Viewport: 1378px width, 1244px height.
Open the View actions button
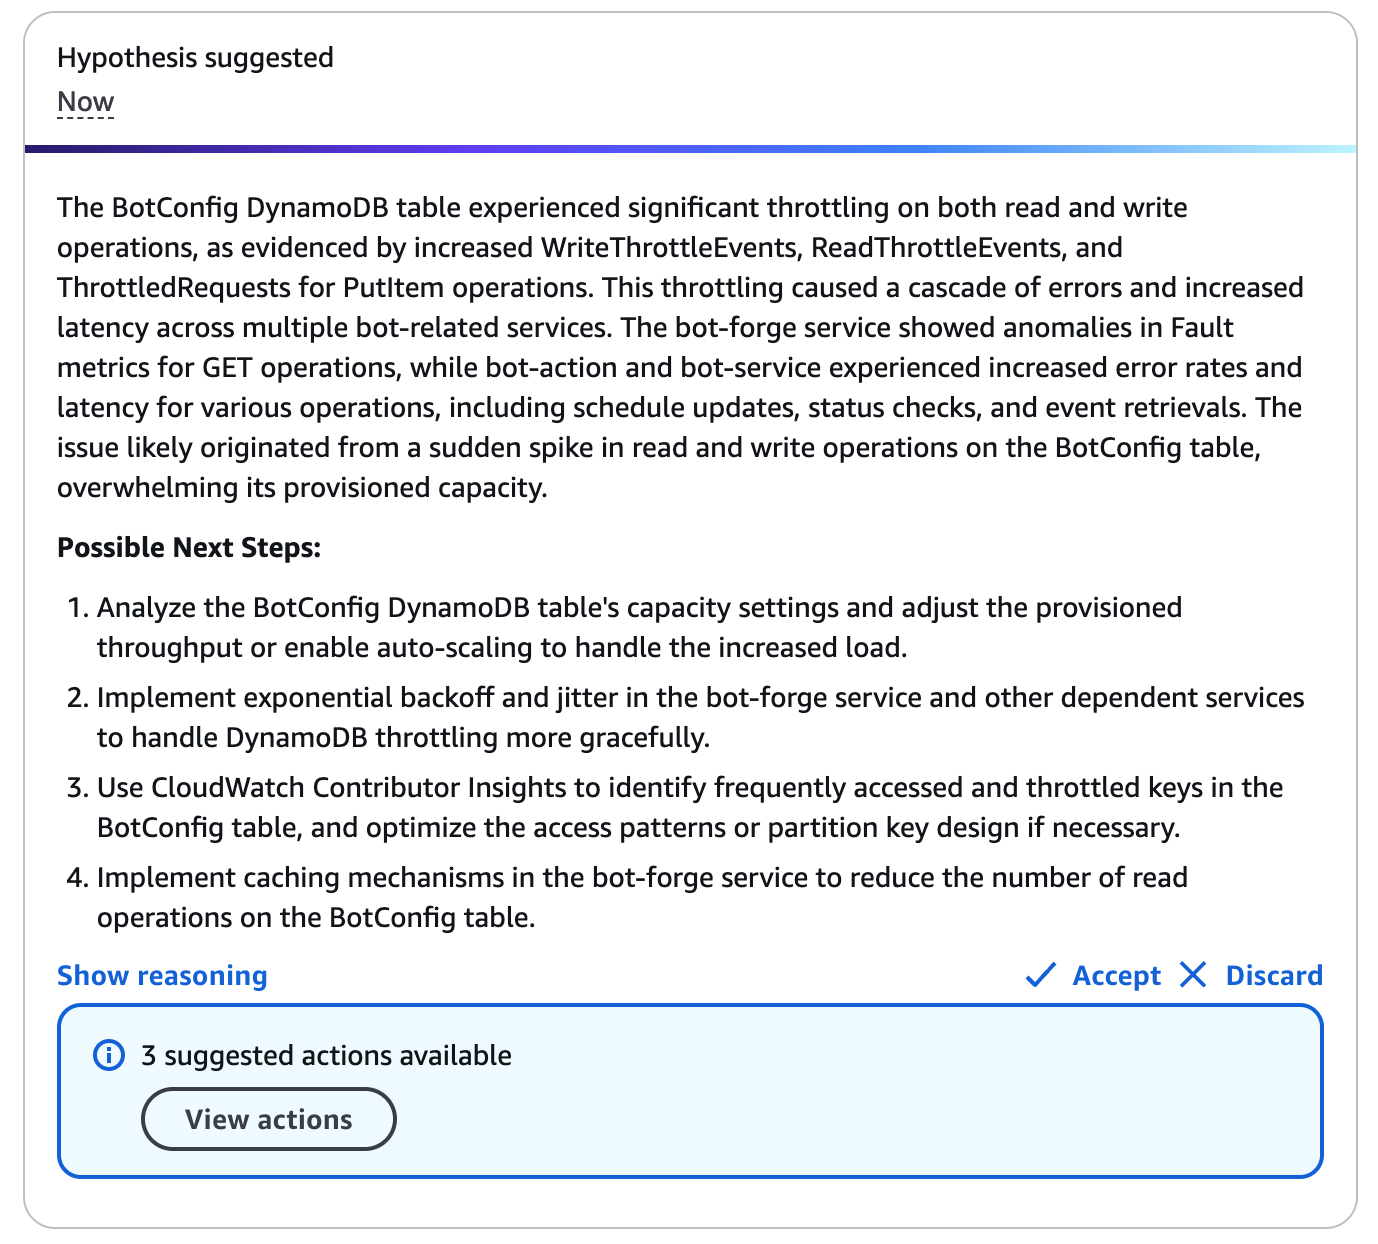click(268, 1119)
